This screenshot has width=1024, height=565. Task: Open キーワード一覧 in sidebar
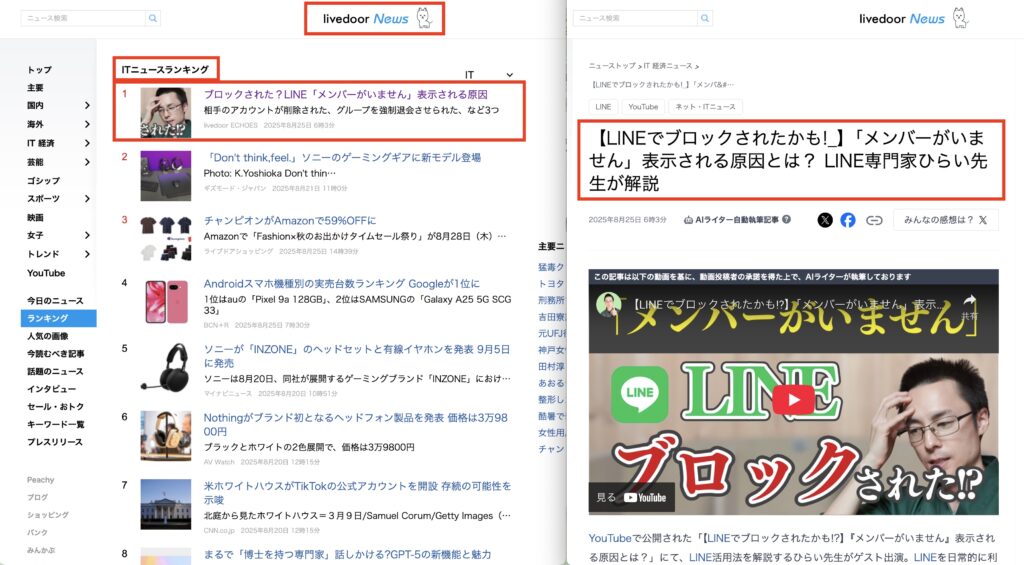click(x=56, y=424)
